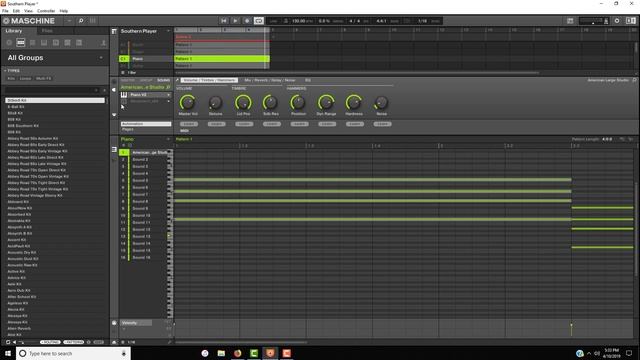The width and height of the screenshot is (640, 360).
Task: Open the 1/16 grid value in header
Action: click(422, 21)
